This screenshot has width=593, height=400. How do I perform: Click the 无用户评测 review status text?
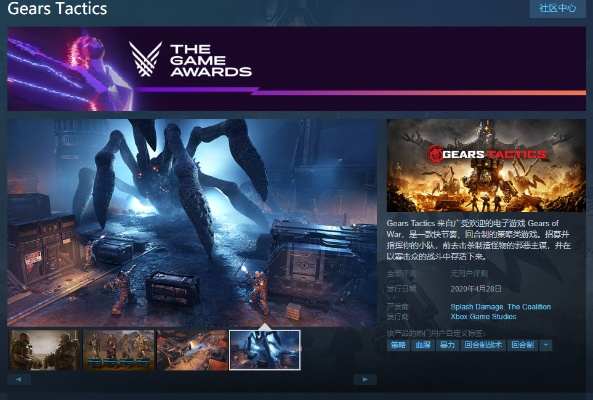(469, 273)
